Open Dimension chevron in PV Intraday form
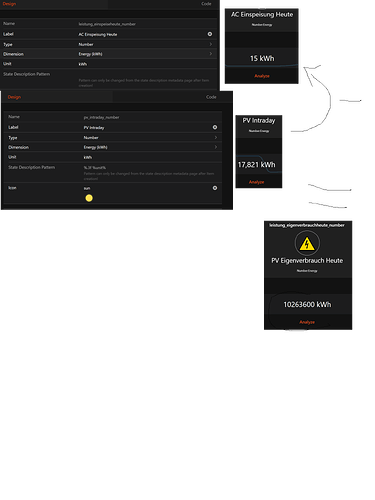The image size is (375, 500). coord(216,147)
